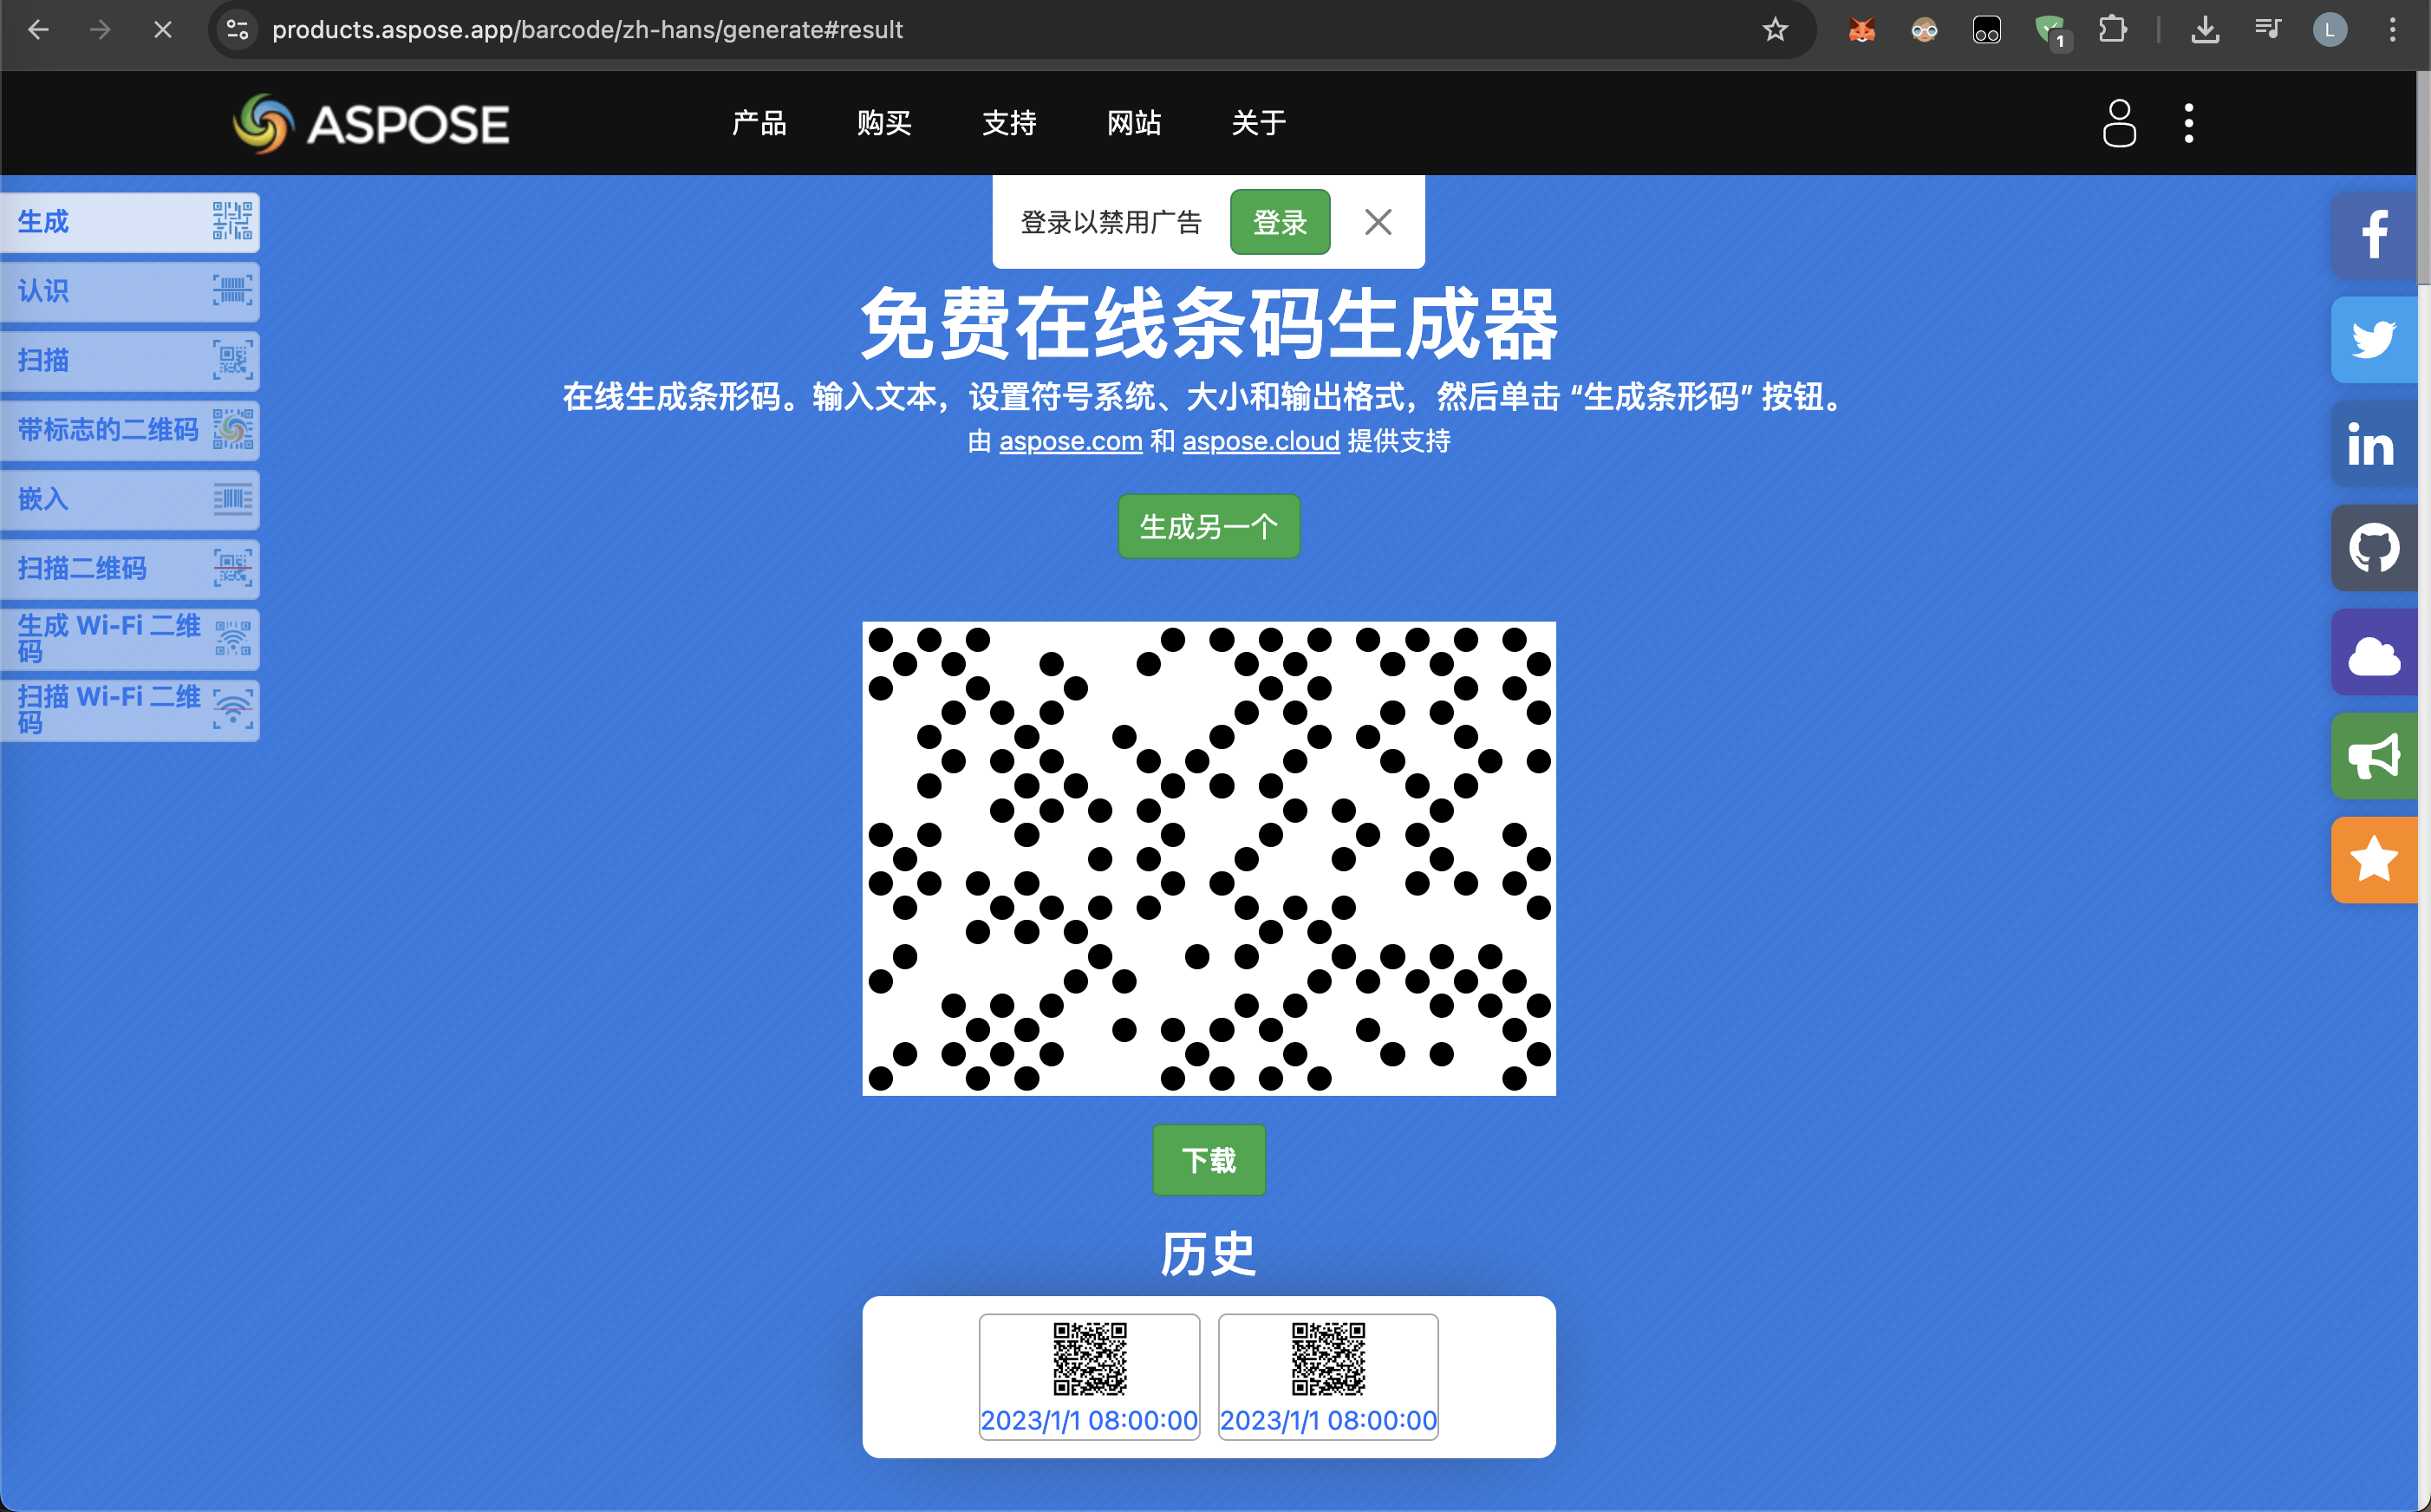Select the 认识 sidebar item

coord(130,291)
